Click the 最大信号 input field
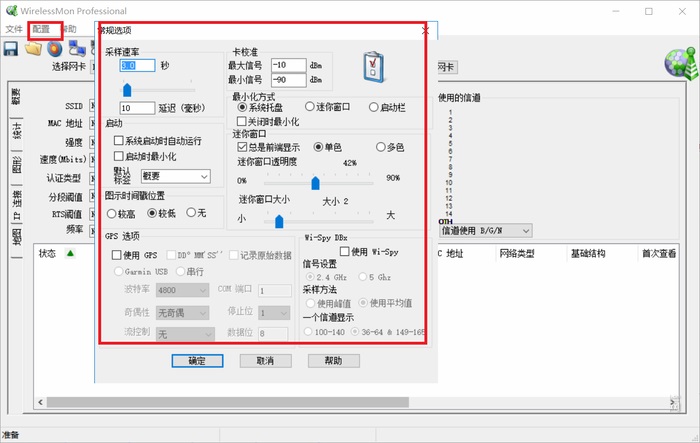This screenshot has width=700, height=443. coord(289,65)
